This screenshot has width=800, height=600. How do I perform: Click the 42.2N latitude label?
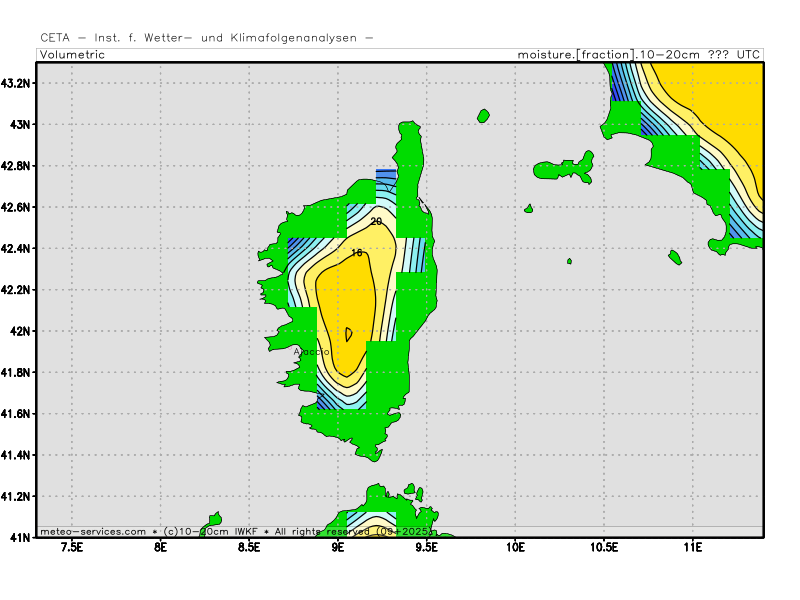(x=15, y=290)
